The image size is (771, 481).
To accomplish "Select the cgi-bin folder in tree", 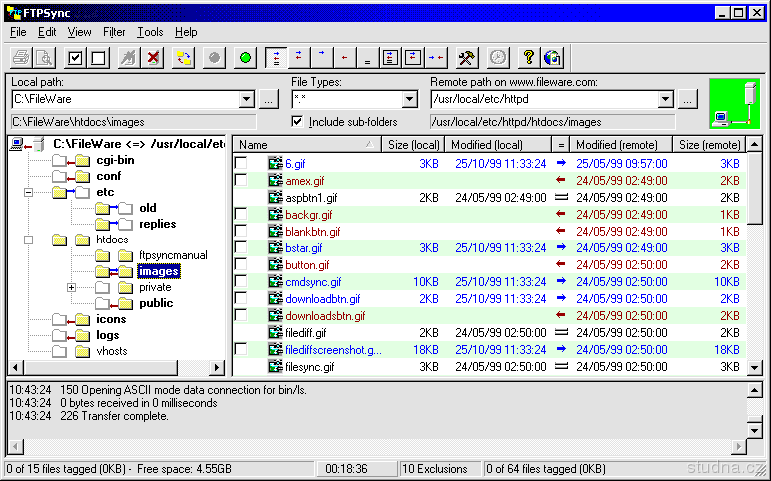I will (x=115, y=160).
